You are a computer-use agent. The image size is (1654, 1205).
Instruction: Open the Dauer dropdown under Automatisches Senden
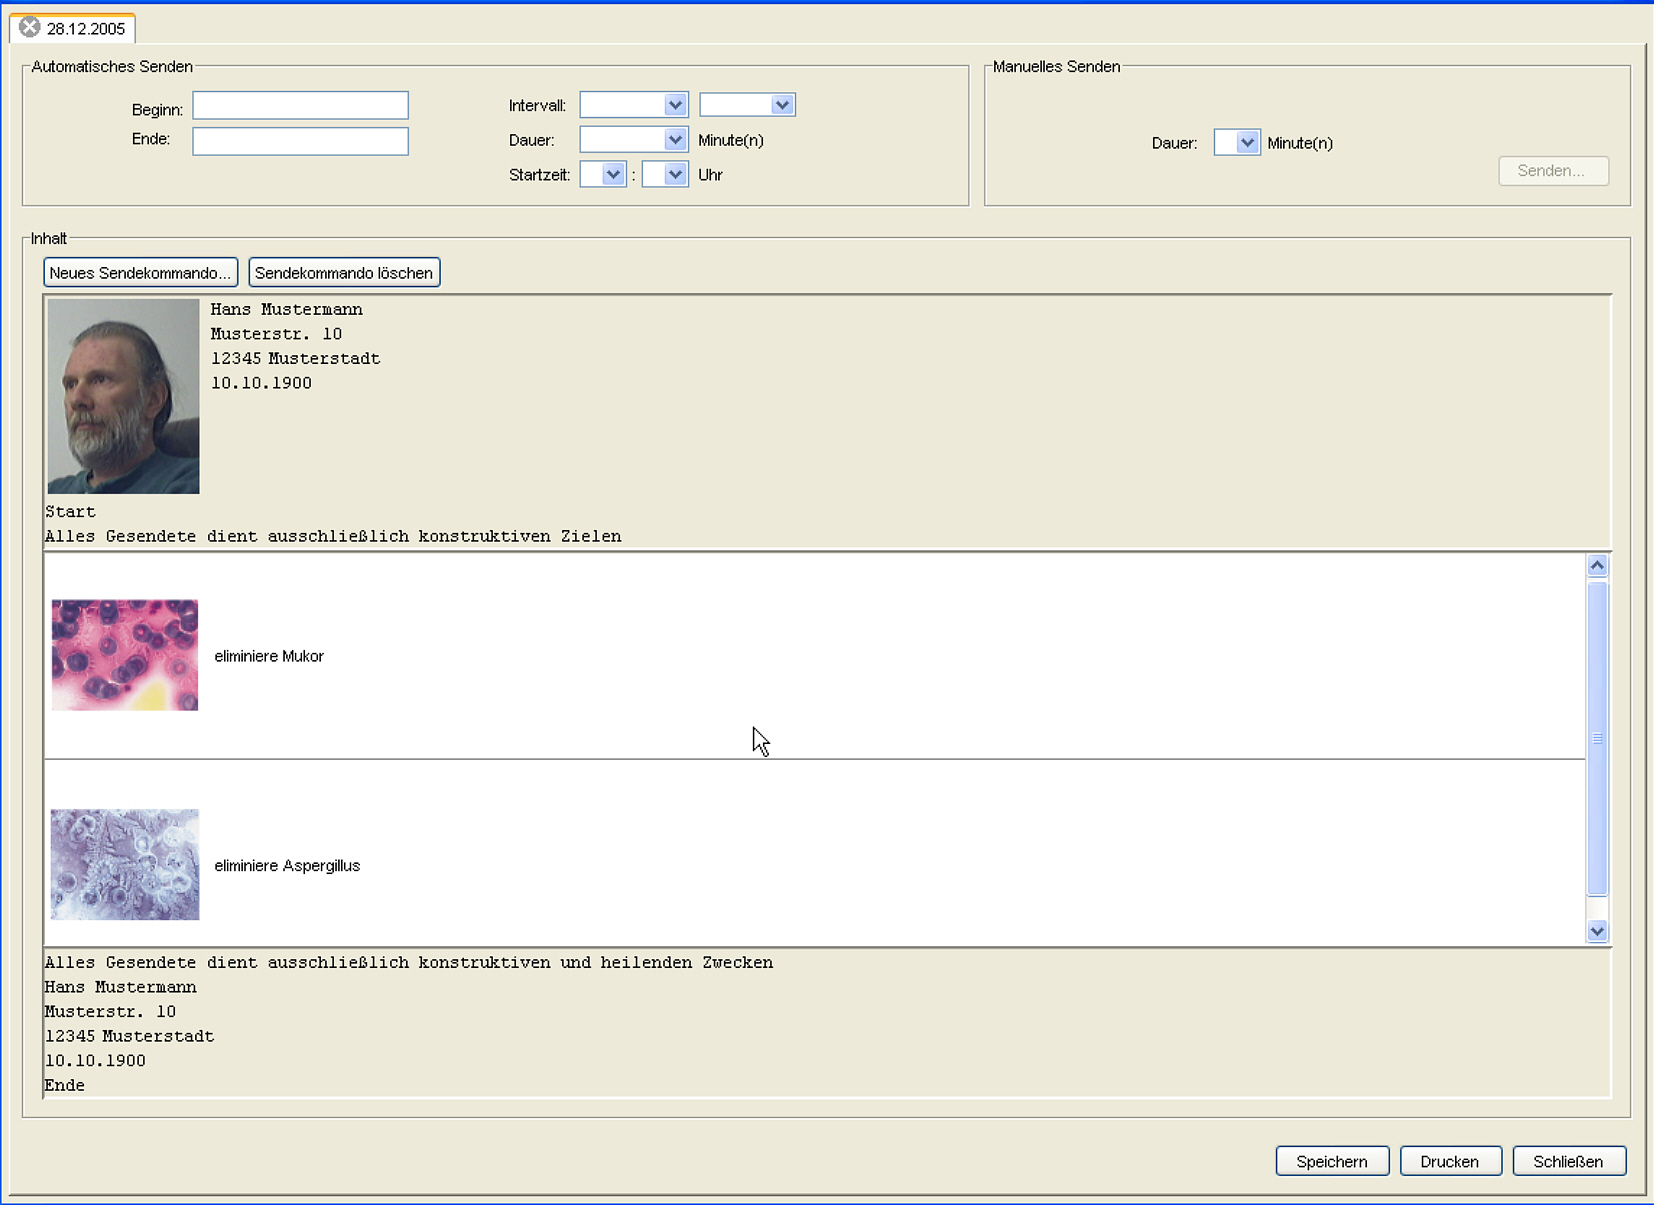point(634,140)
